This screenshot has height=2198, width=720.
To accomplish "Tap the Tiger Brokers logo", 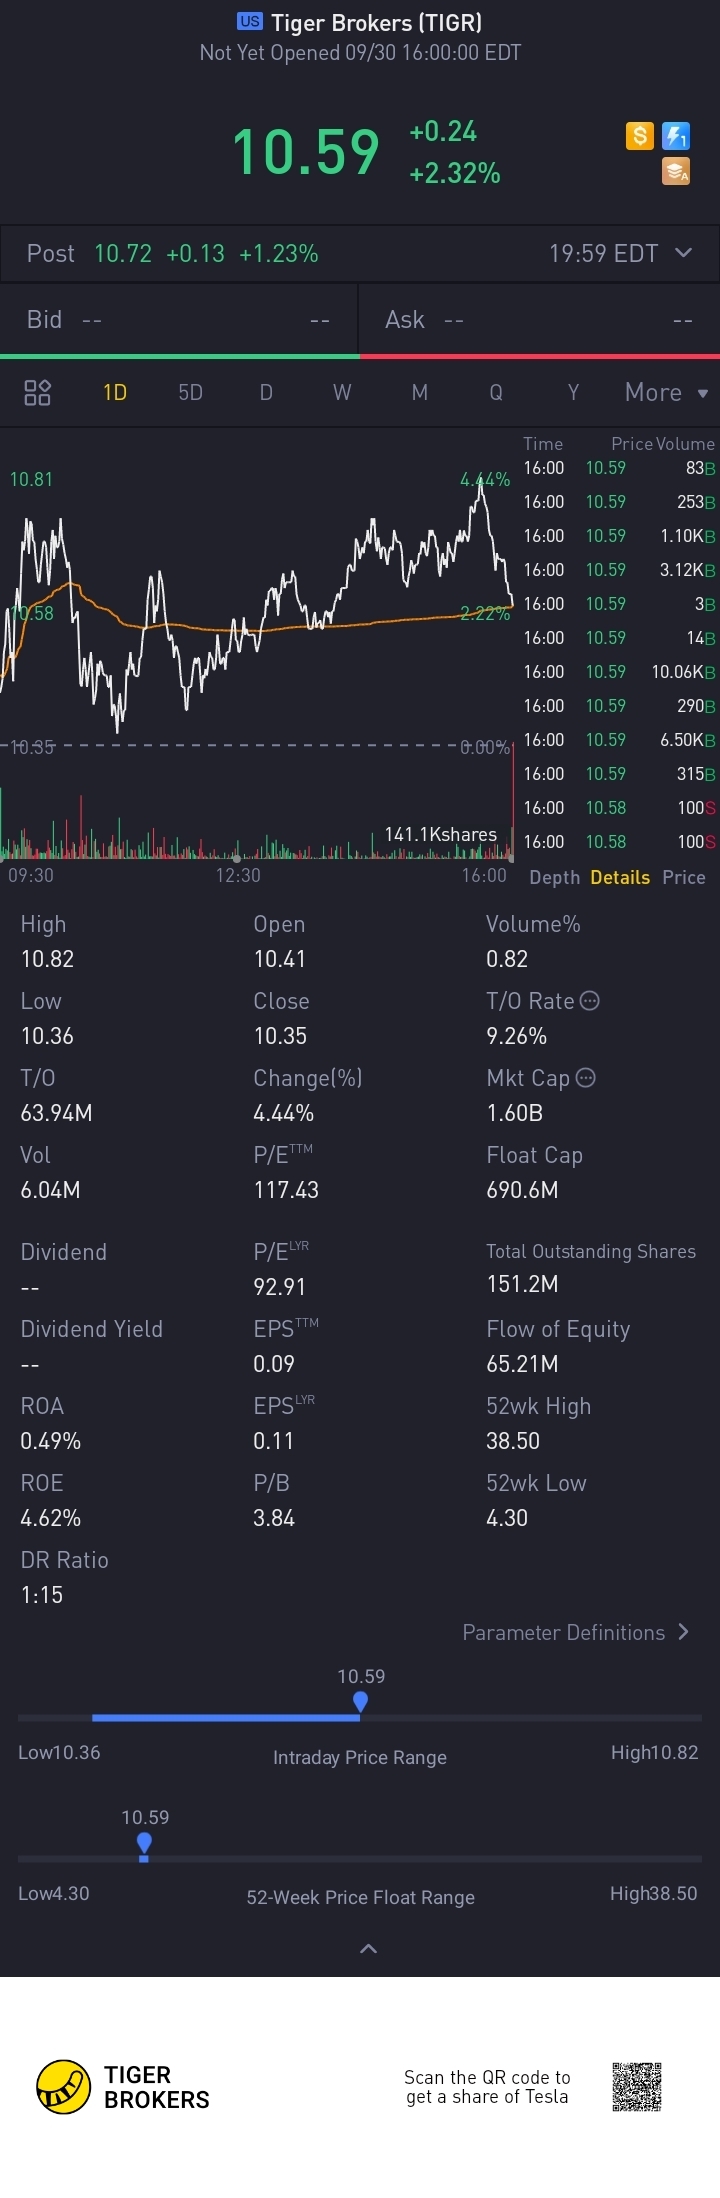I will (64, 2087).
